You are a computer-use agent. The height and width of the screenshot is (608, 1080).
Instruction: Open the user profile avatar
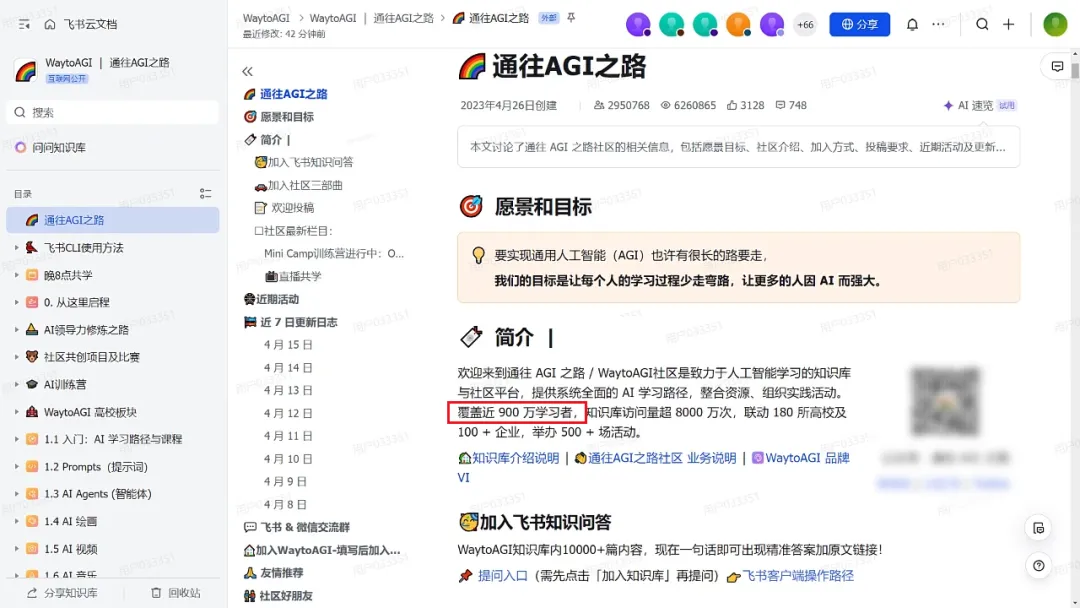click(x=1055, y=24)
